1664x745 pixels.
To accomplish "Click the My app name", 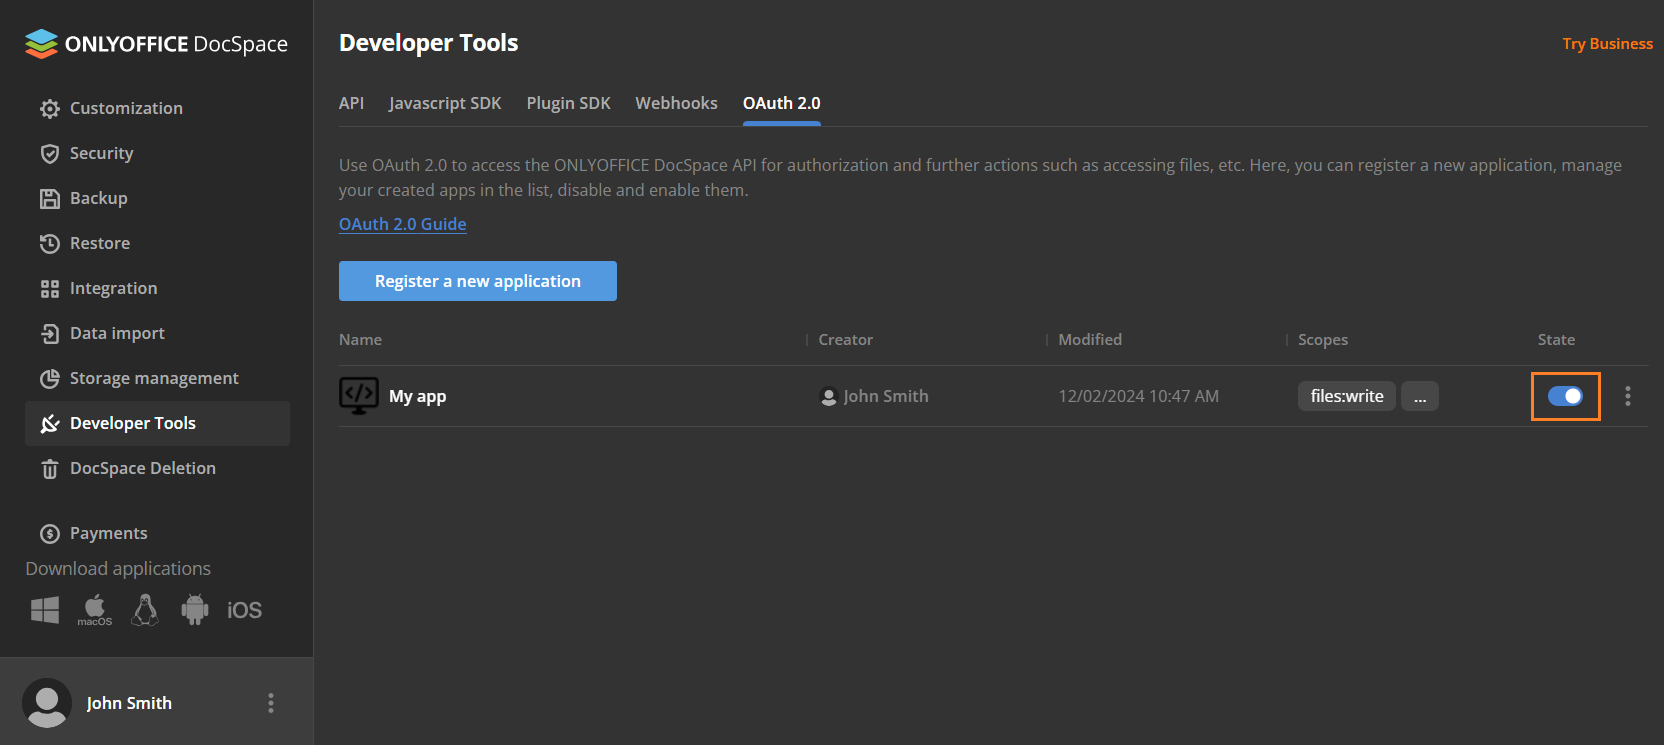I will (418, 396).
